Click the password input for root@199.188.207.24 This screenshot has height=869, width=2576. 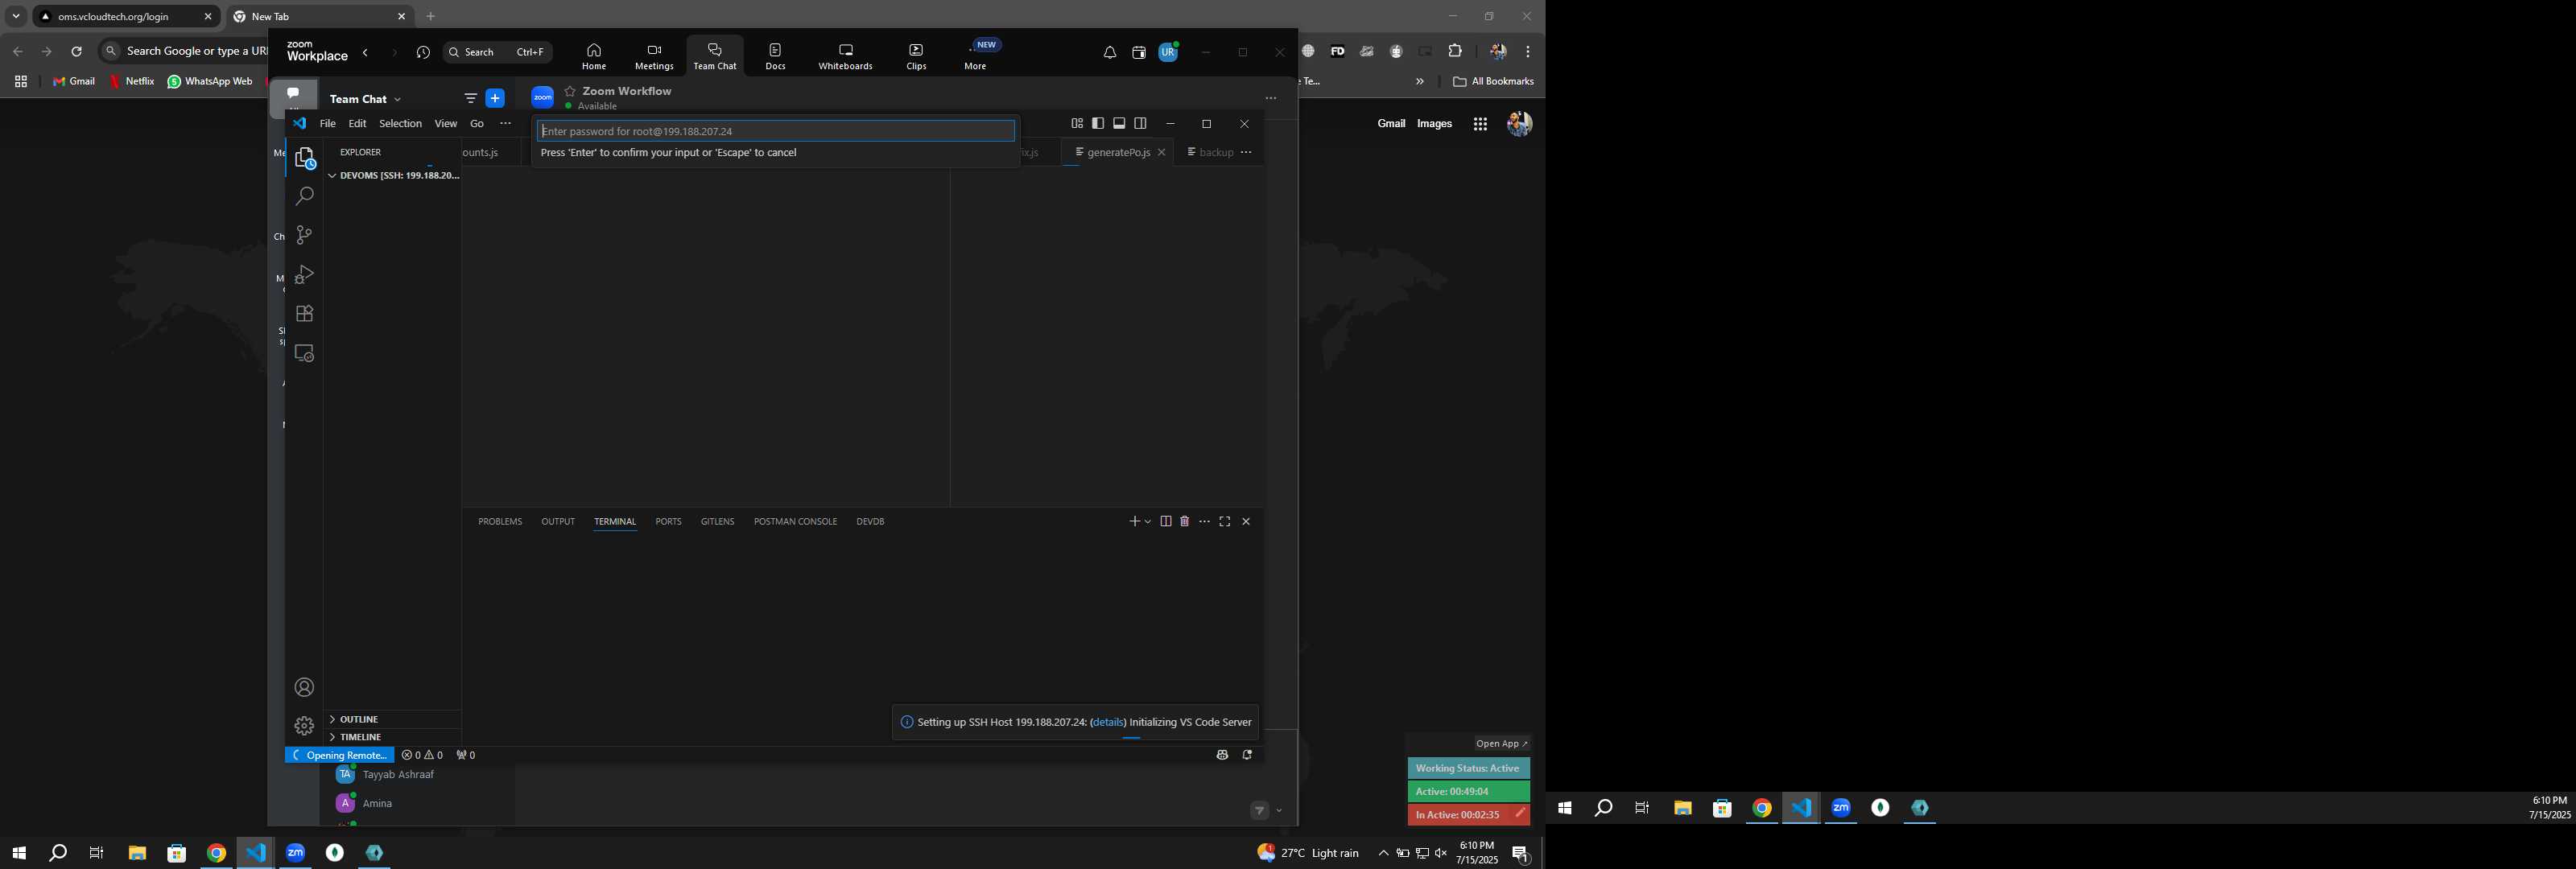[776, 131]
